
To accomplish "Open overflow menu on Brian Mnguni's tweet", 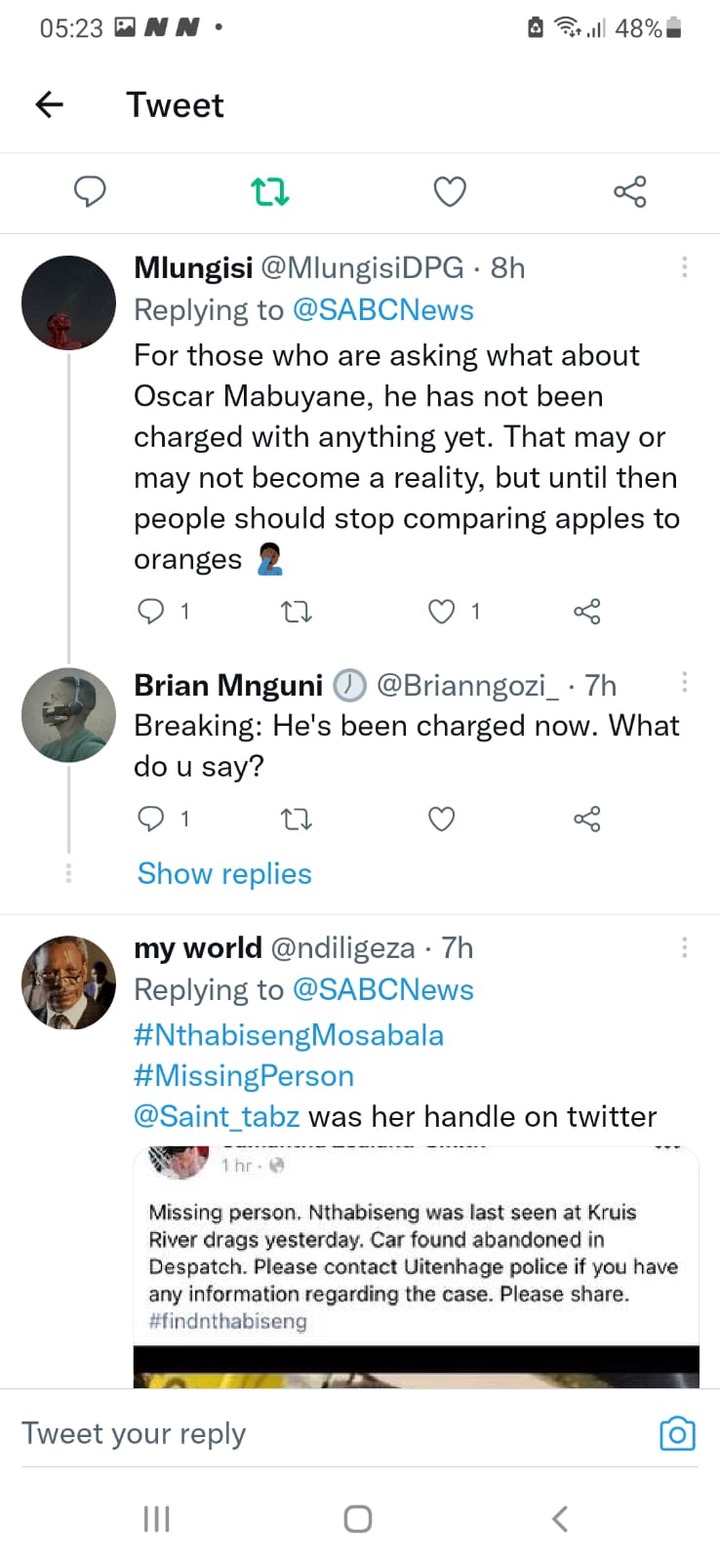I will pyautogui.click(x=685, y=682).
